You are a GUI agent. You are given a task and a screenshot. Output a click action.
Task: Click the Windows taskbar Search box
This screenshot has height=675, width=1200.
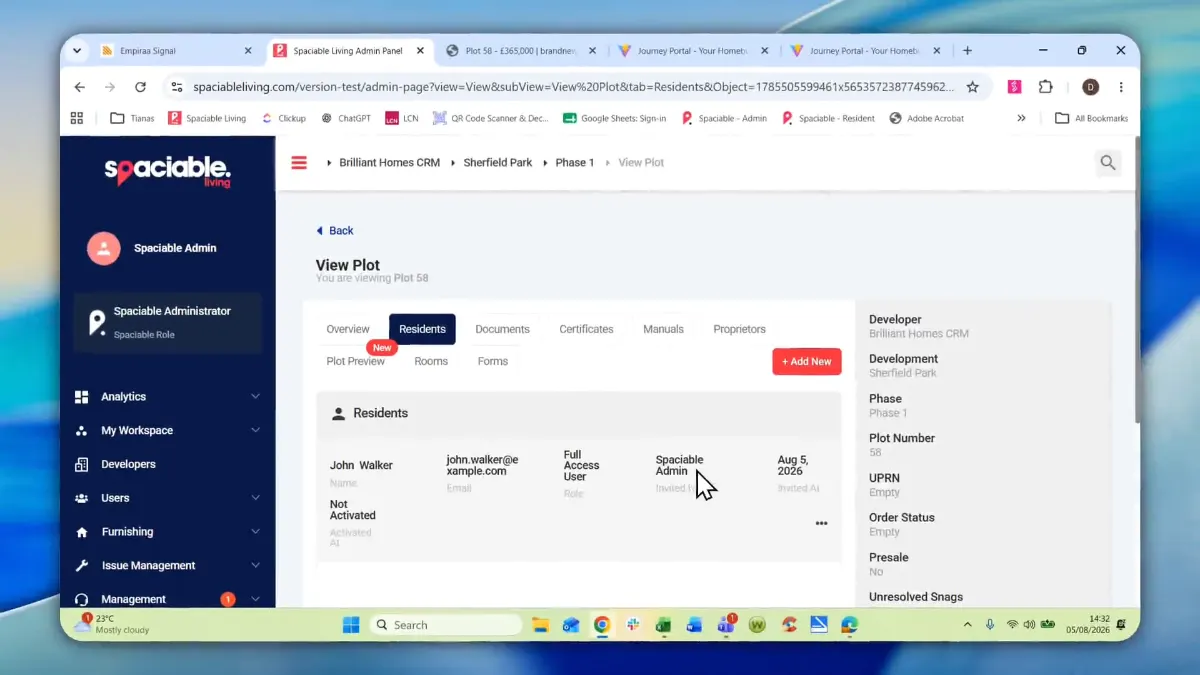[x=446, y=625]
